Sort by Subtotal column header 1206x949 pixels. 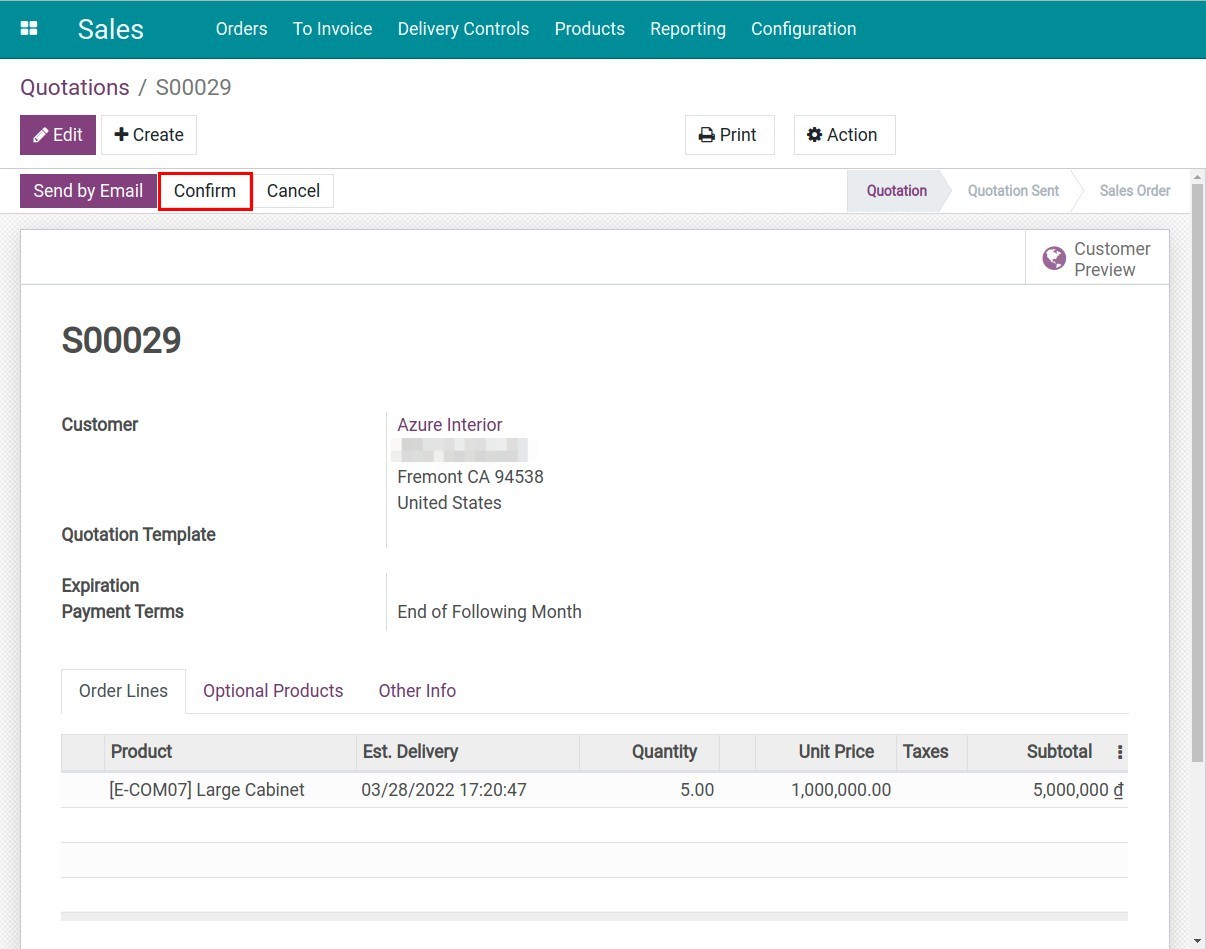coord(1039,752)
